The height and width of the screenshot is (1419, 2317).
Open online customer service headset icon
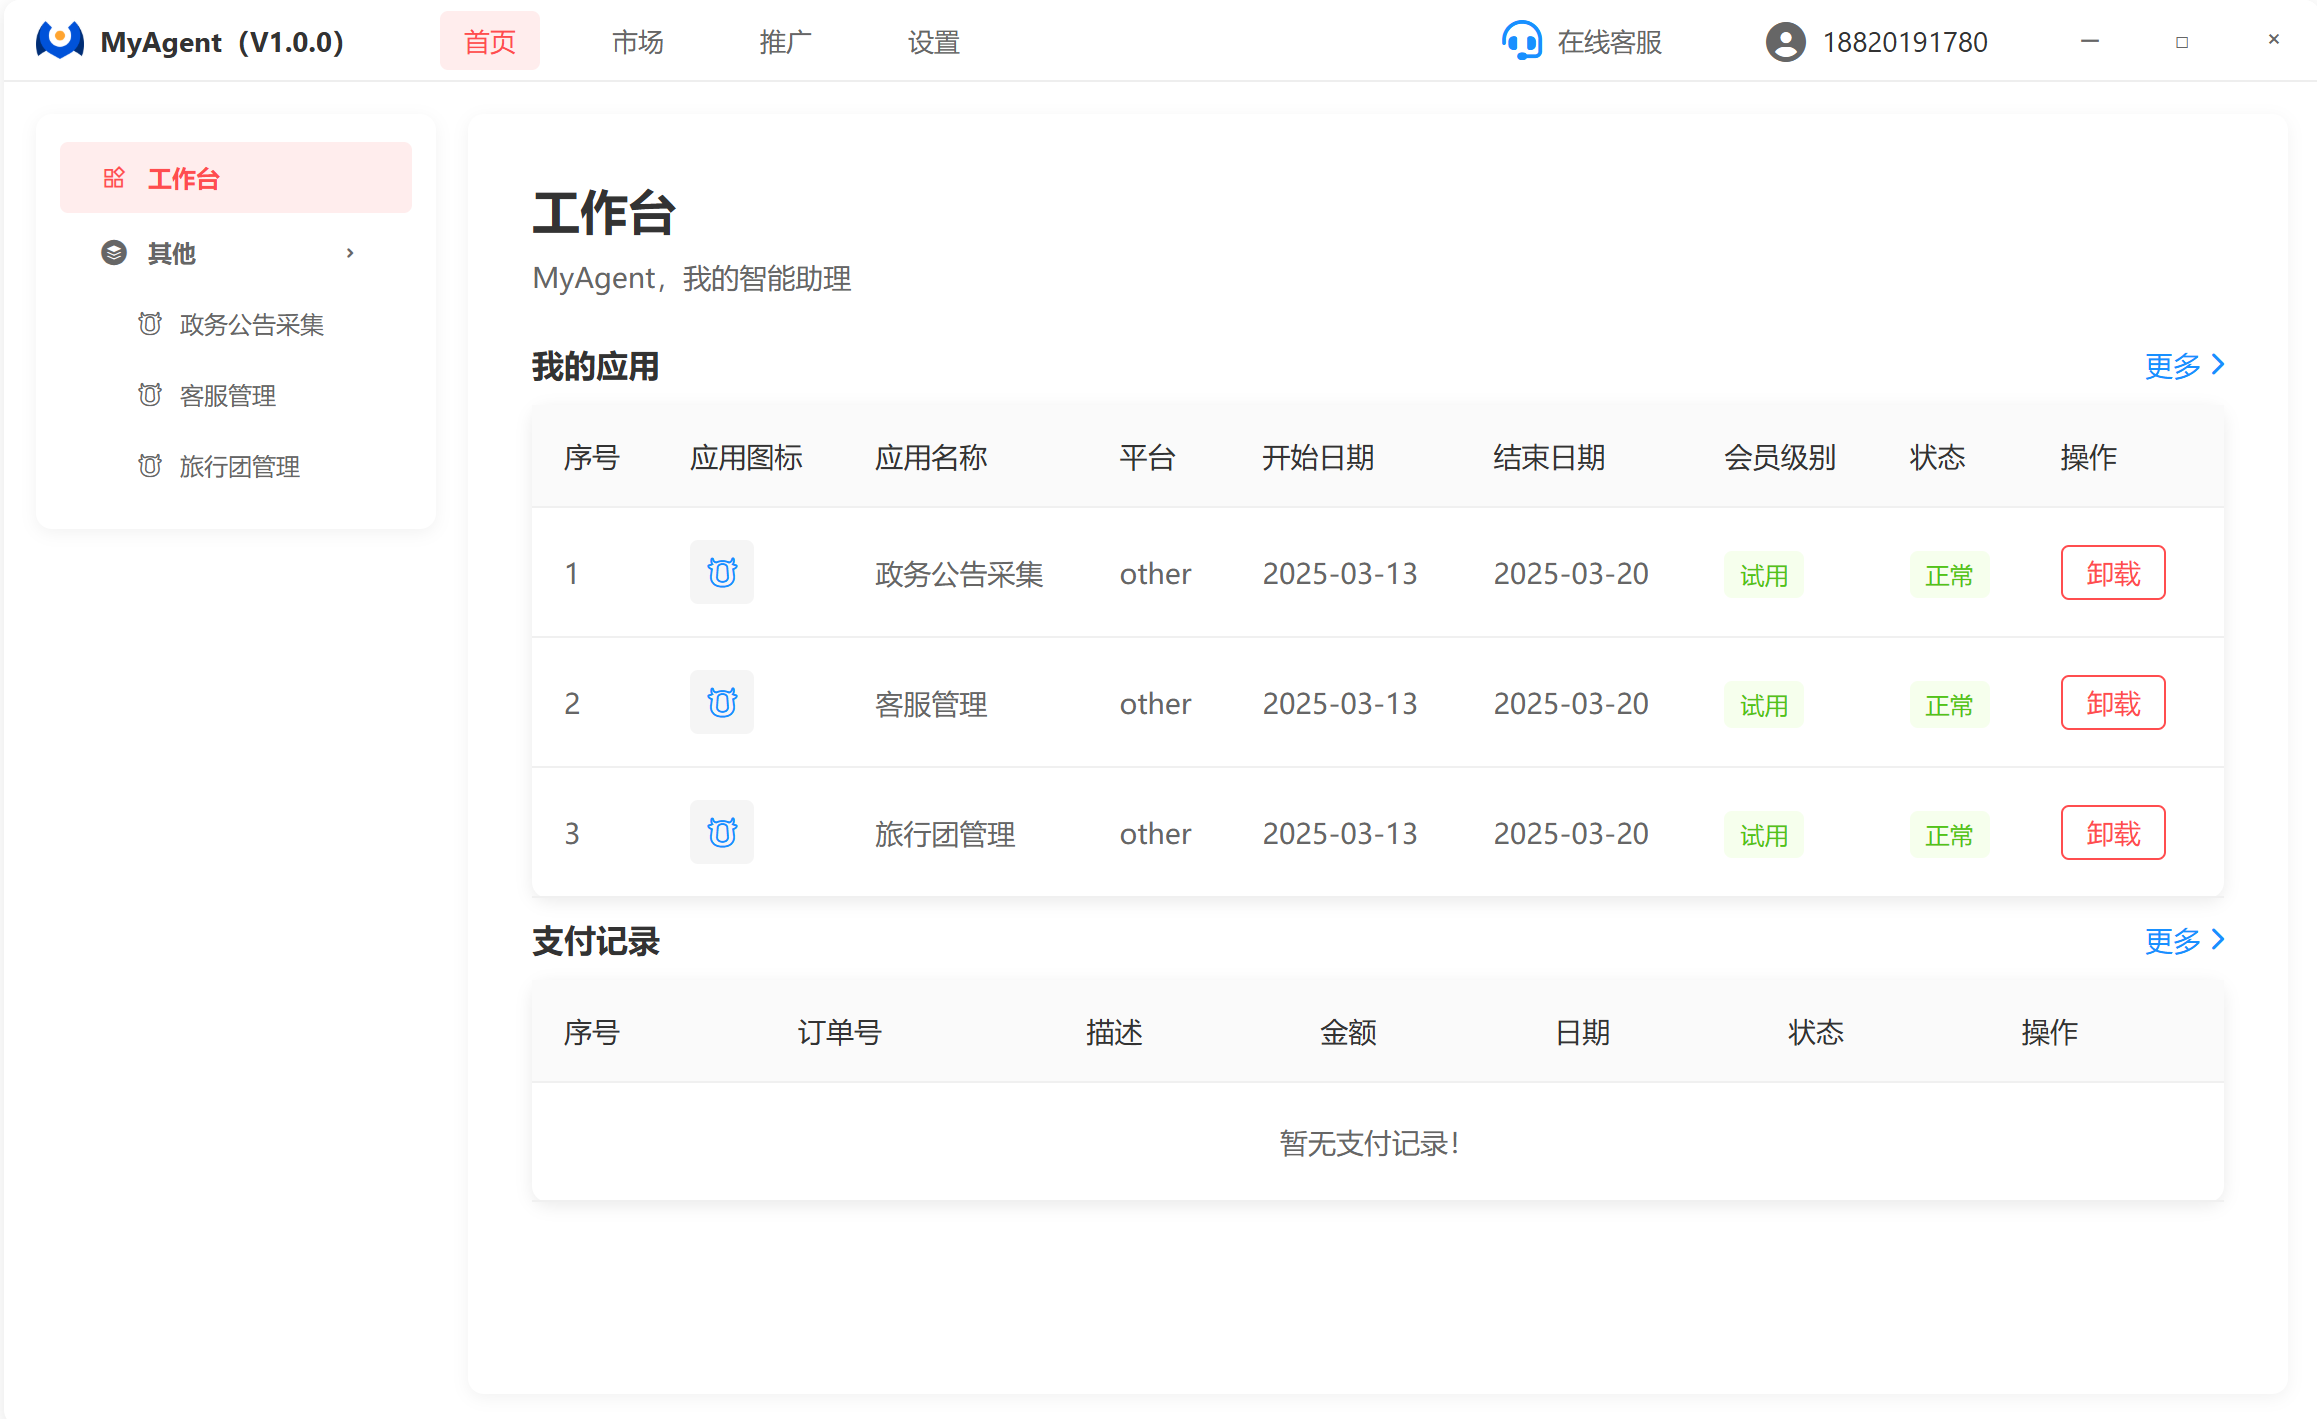click(1521, 42)
